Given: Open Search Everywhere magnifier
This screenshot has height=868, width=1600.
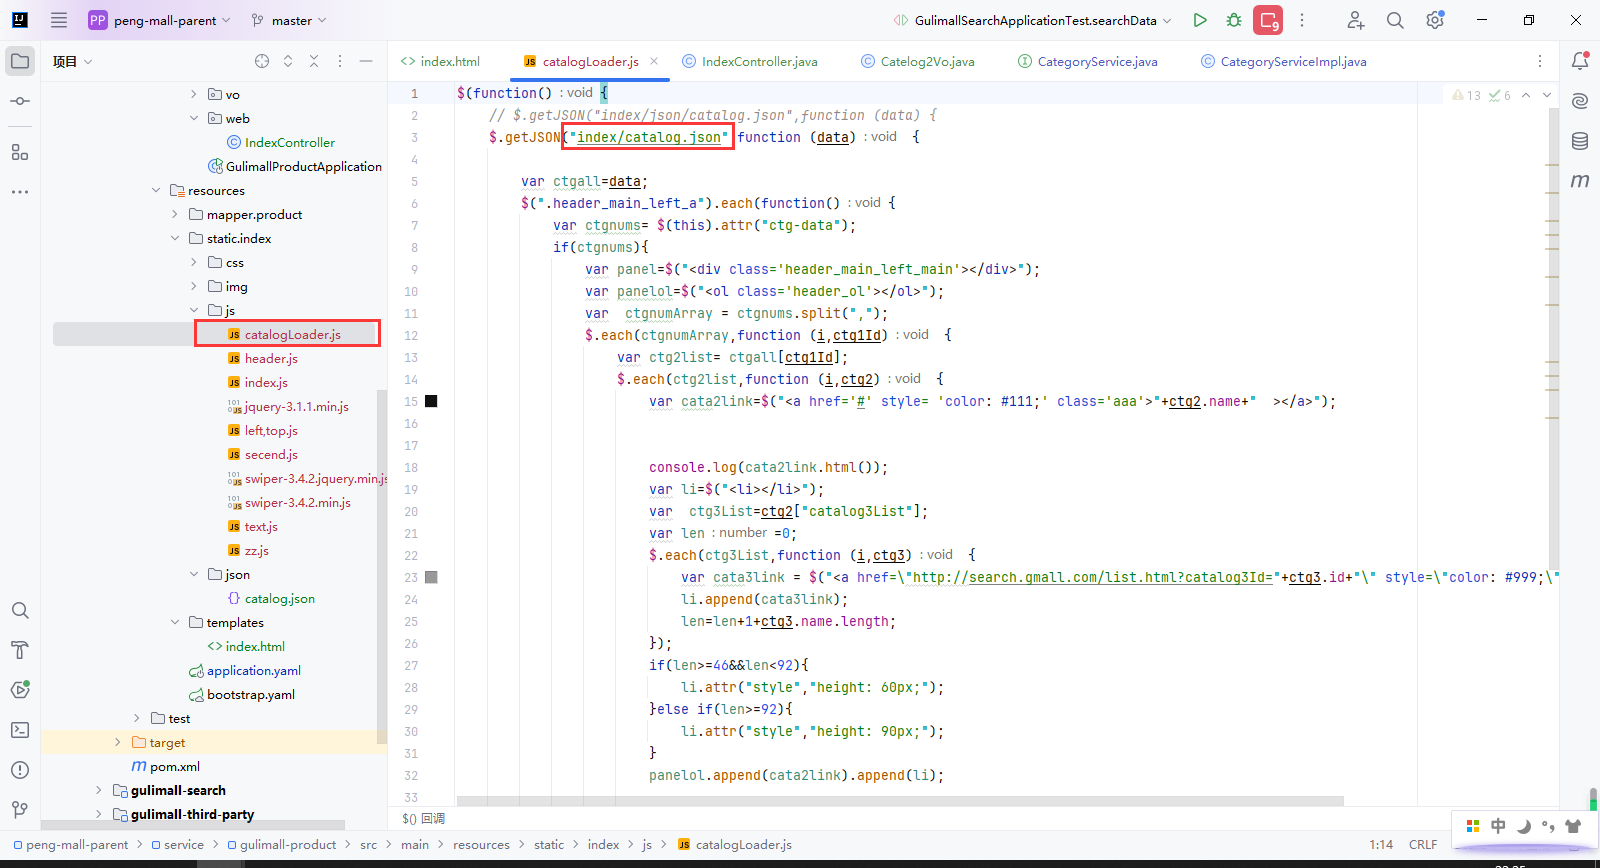Looking at the screenshot, I should 1395,20.
